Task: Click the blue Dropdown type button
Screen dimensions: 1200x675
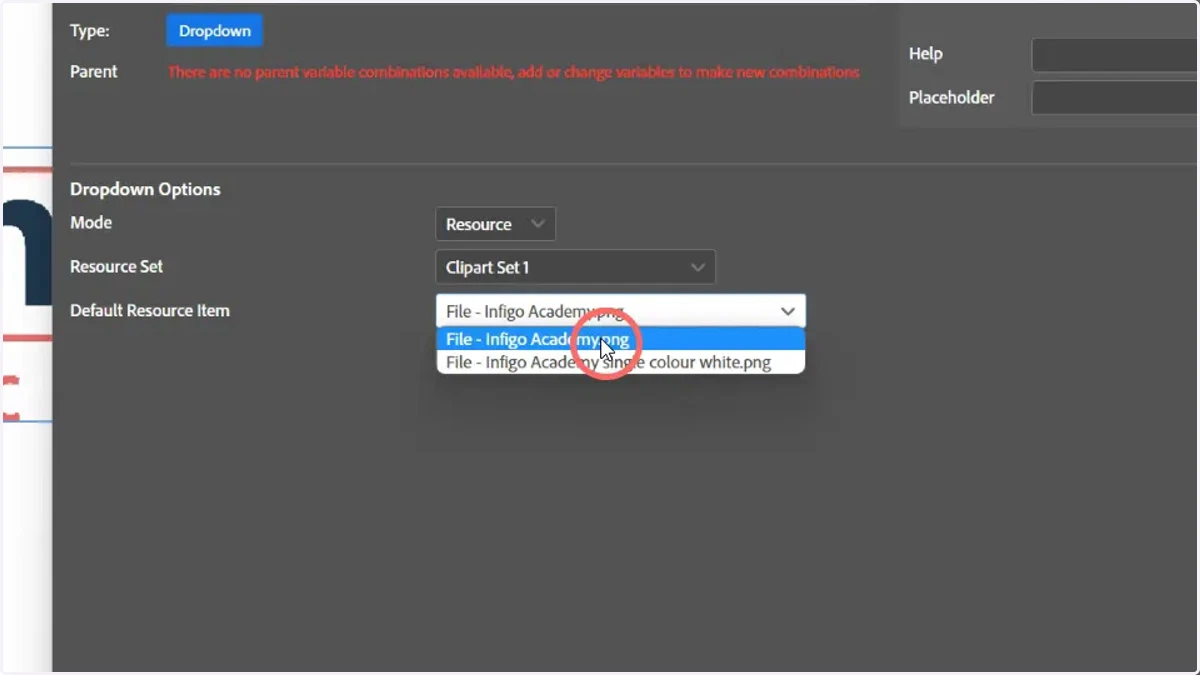Action: coord(214,31)
